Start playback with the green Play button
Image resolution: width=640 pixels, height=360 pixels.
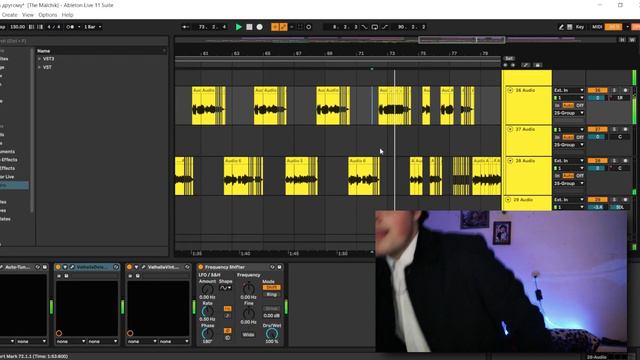point(239,27)
